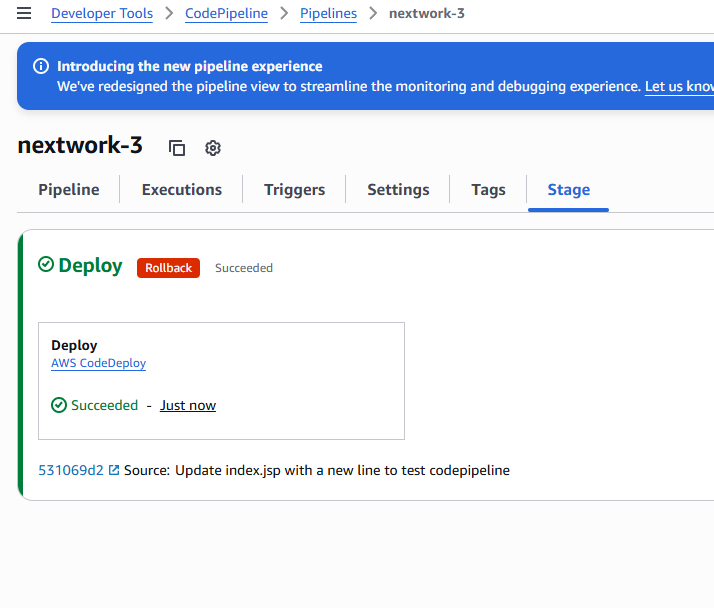The image size is (714, 608).
Task: Open commit 531069d2 link
Action: (70, 470)
